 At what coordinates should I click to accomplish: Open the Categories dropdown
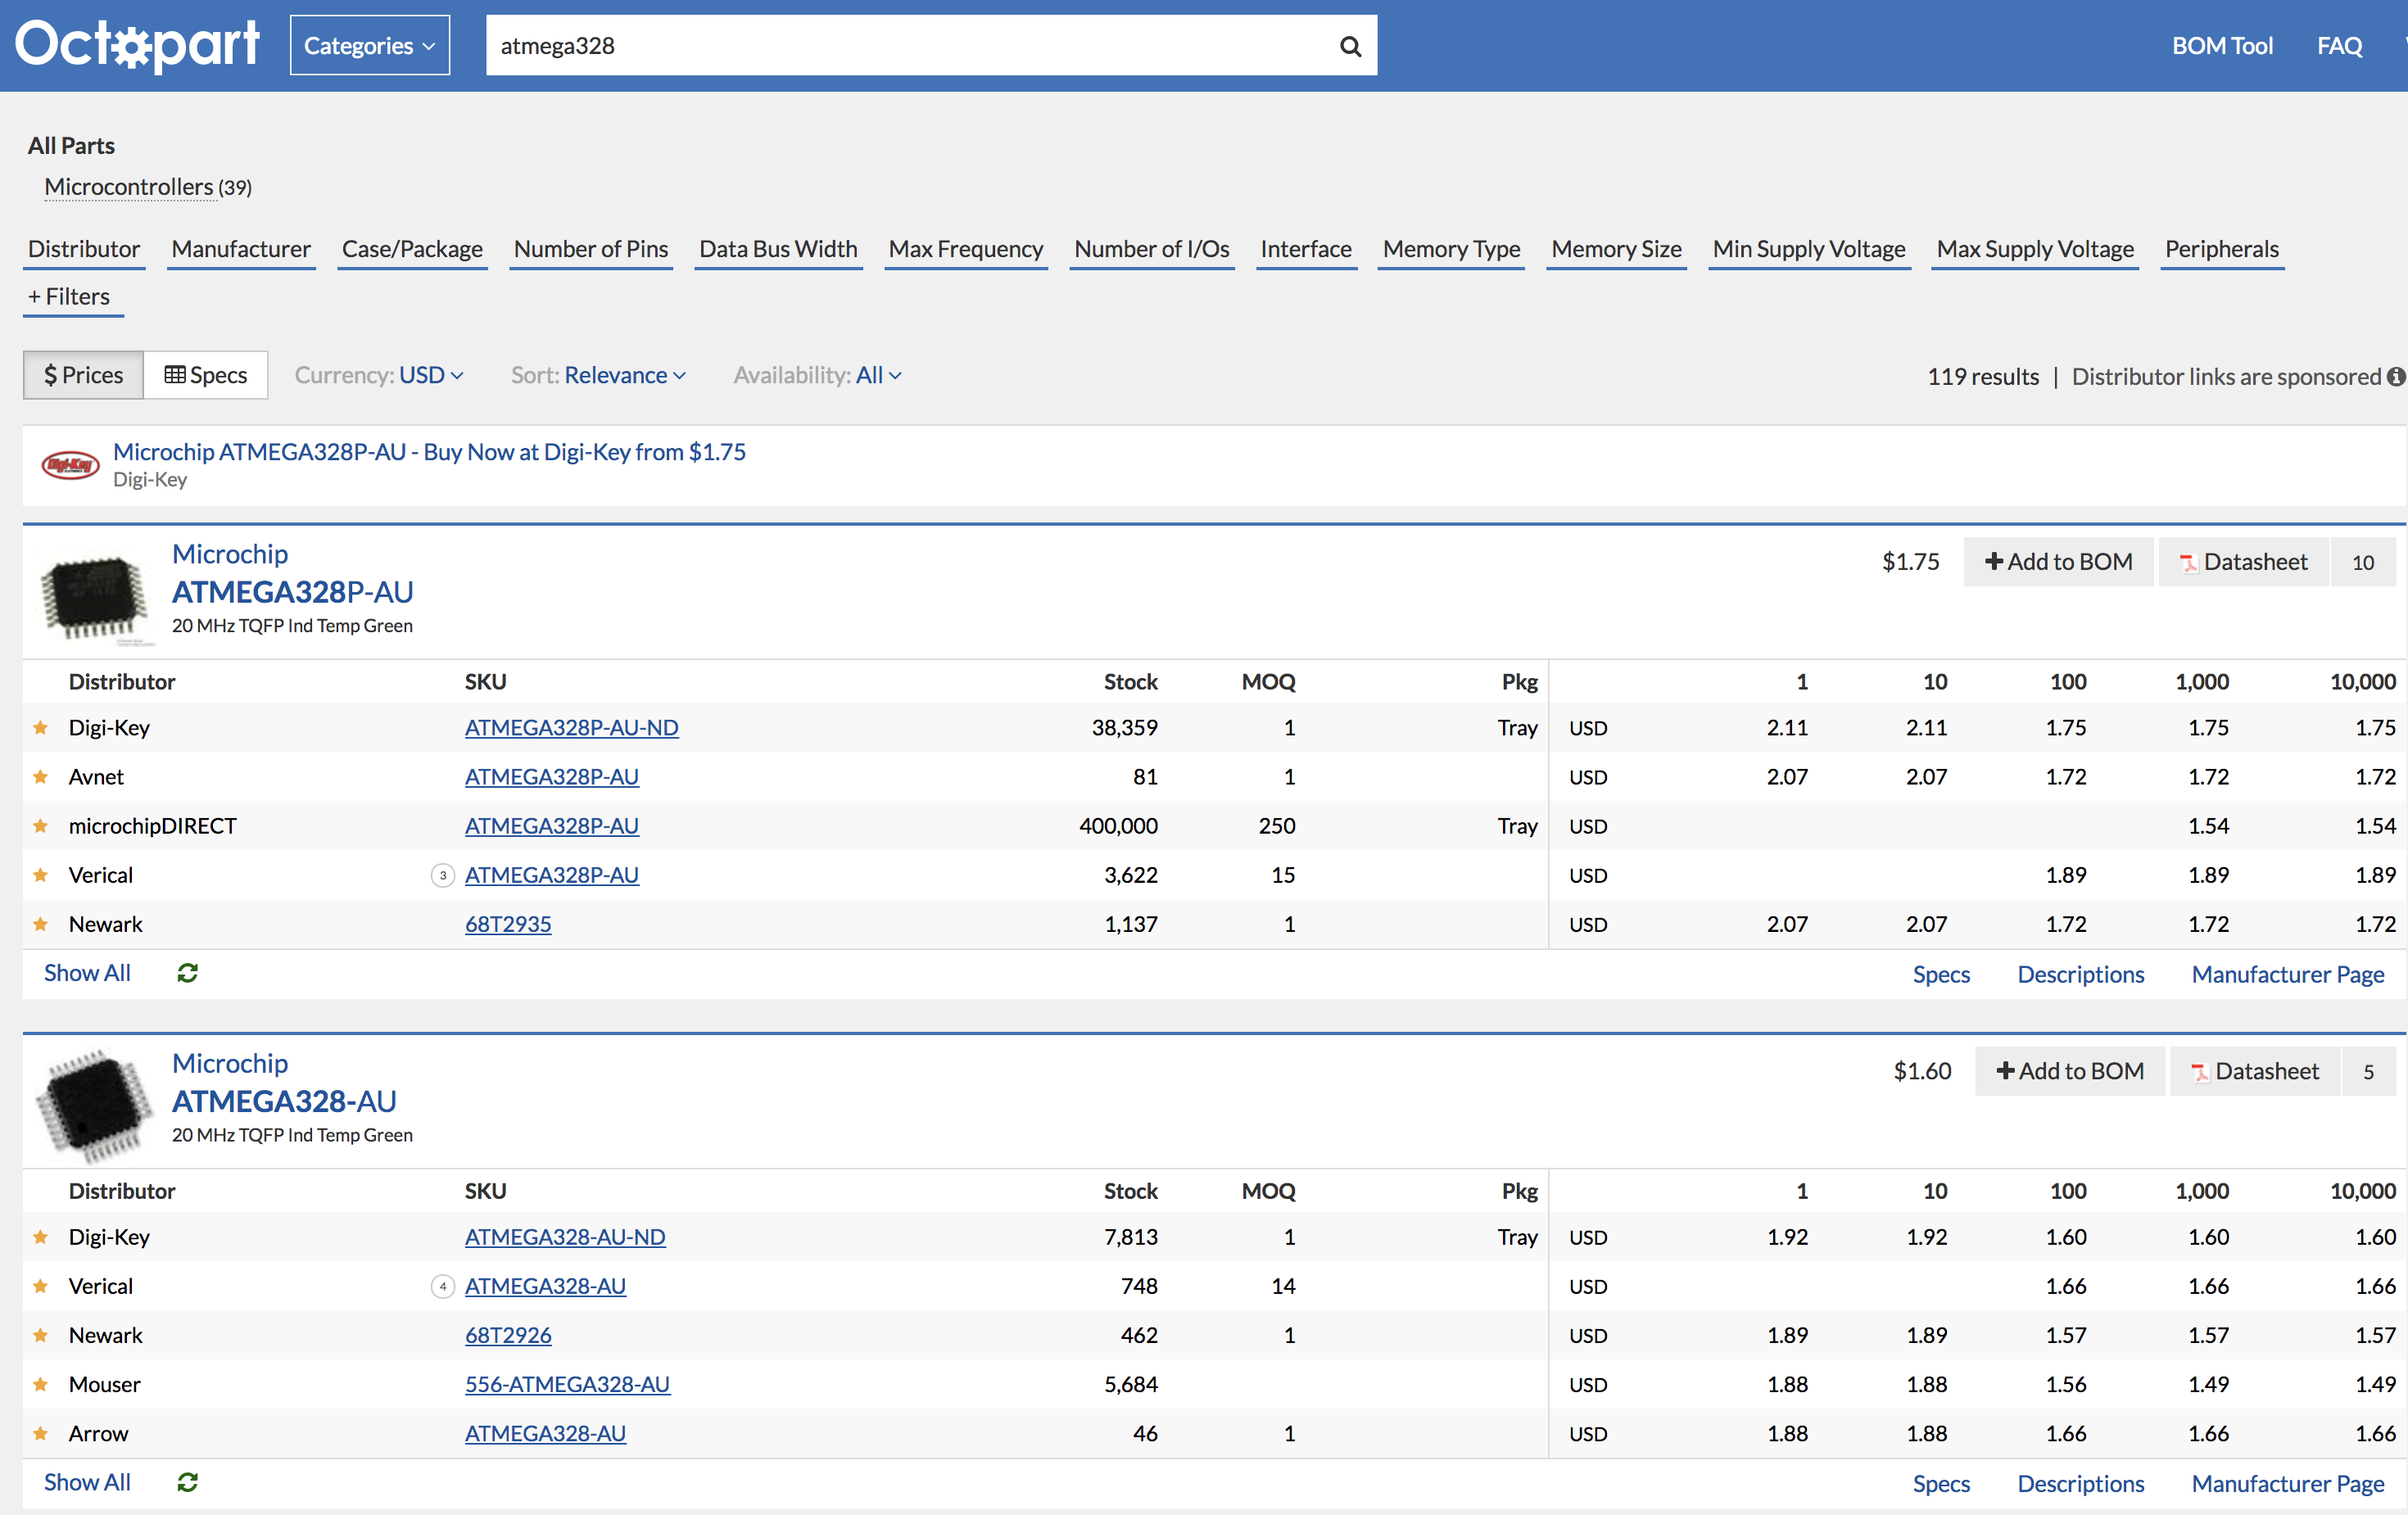(x=369, y=46)
